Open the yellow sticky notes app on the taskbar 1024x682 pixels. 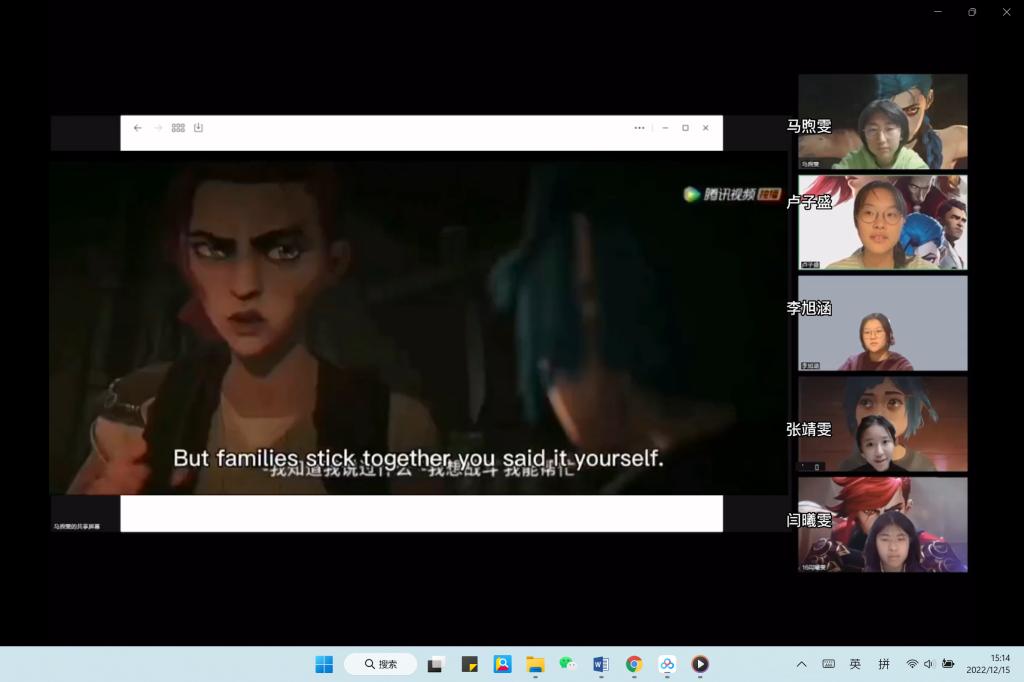[x=469, y=664]
